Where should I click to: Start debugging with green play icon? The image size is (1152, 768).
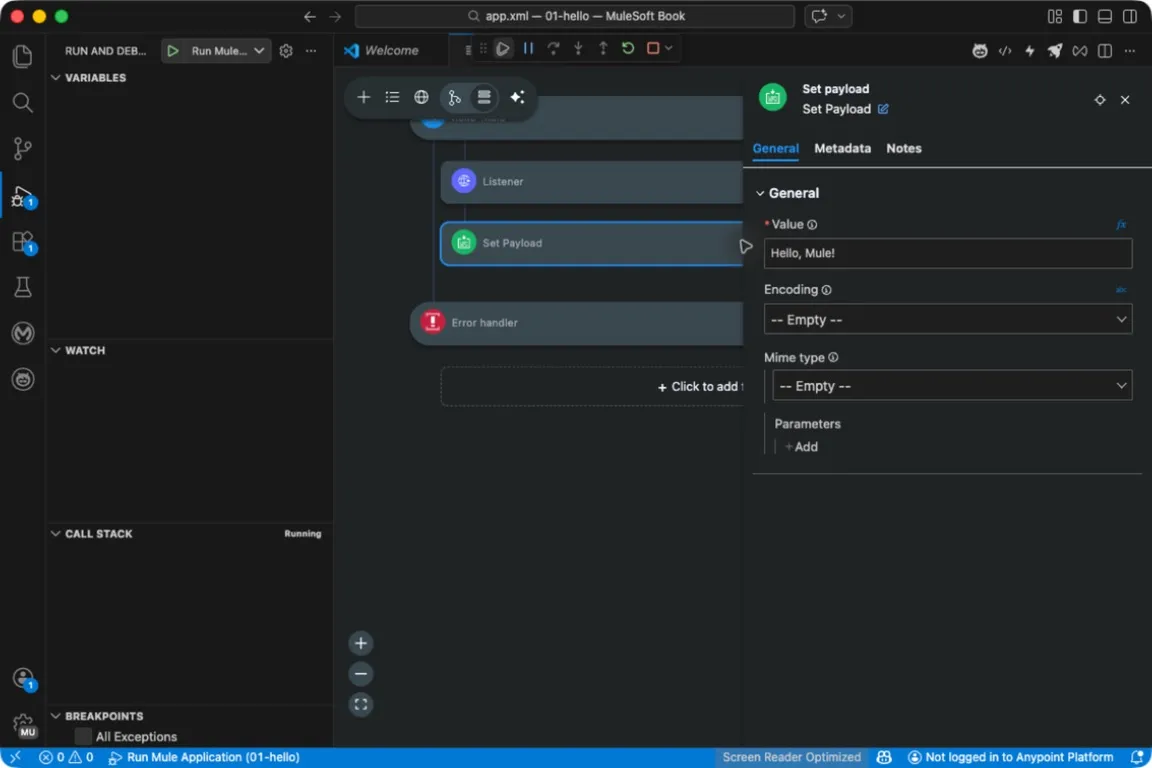(173, 51)
